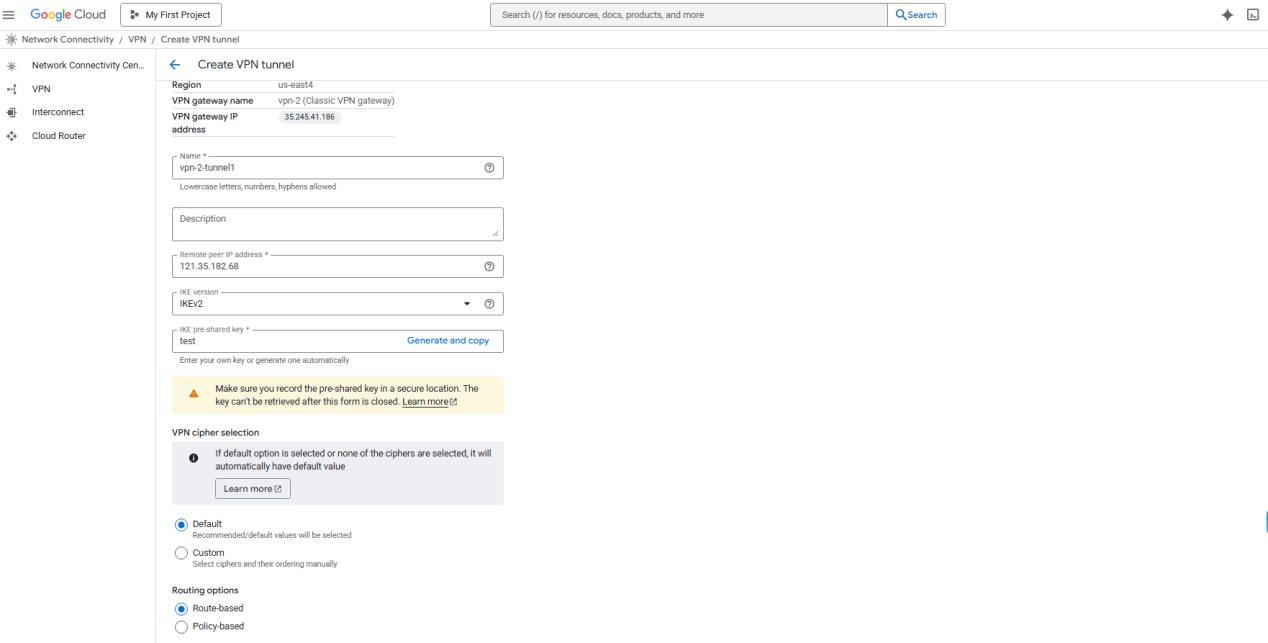Choose the Custom cipher option
This screenshot has height=643, width=1268.
181,553
